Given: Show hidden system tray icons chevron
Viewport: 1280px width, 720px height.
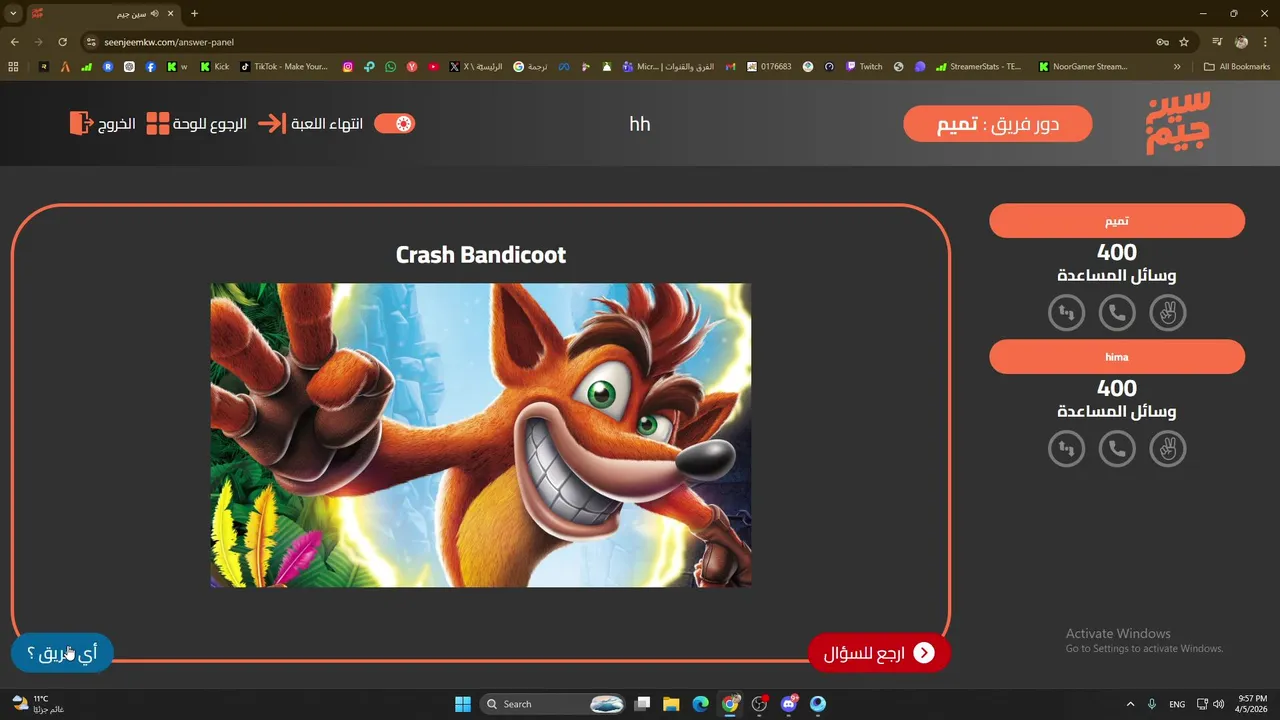Looking at the screenshot, I should pos(1131,704).
